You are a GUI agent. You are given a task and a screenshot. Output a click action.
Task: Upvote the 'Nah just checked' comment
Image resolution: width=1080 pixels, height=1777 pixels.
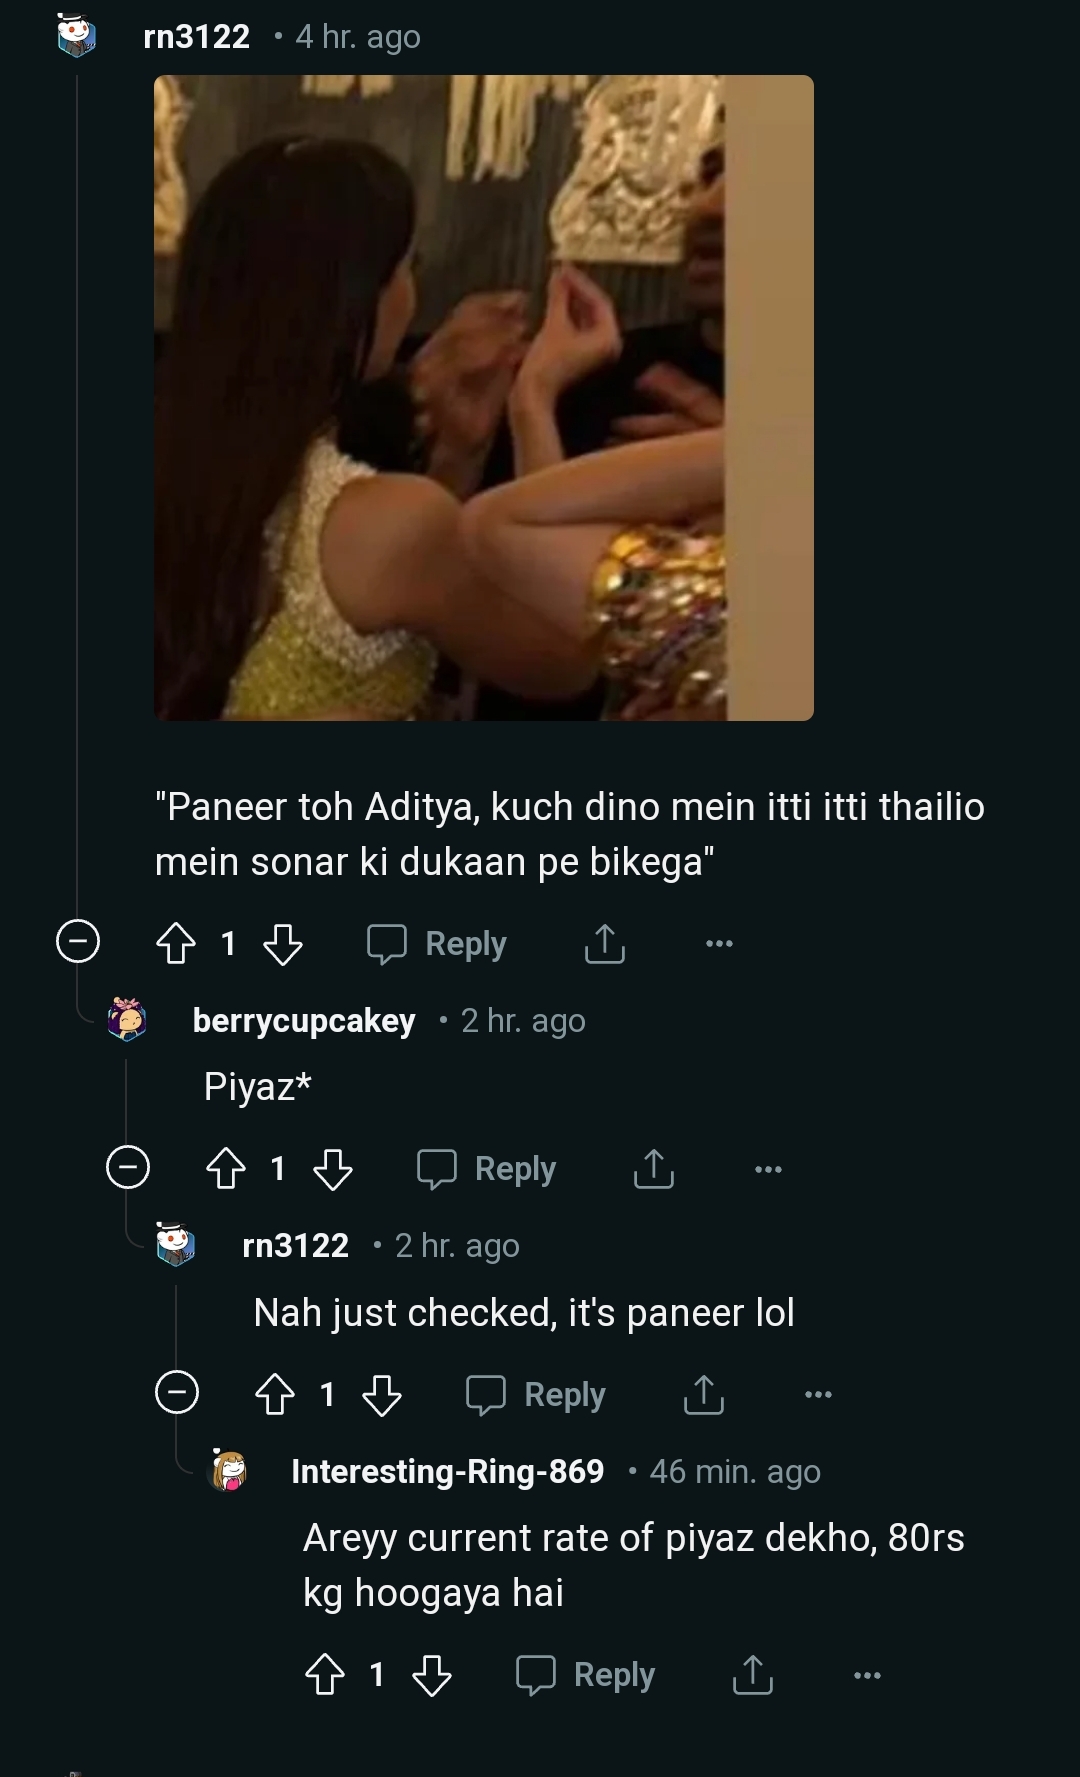click(275, 1394)
